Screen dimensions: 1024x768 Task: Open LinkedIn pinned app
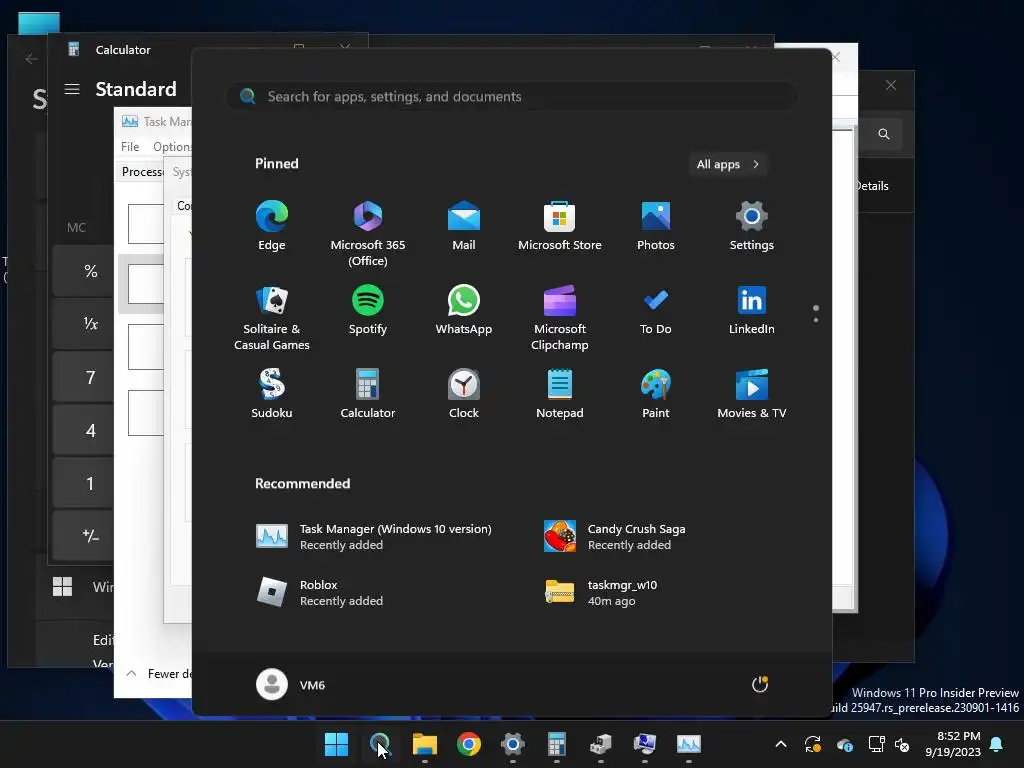[x=752, y=310]
